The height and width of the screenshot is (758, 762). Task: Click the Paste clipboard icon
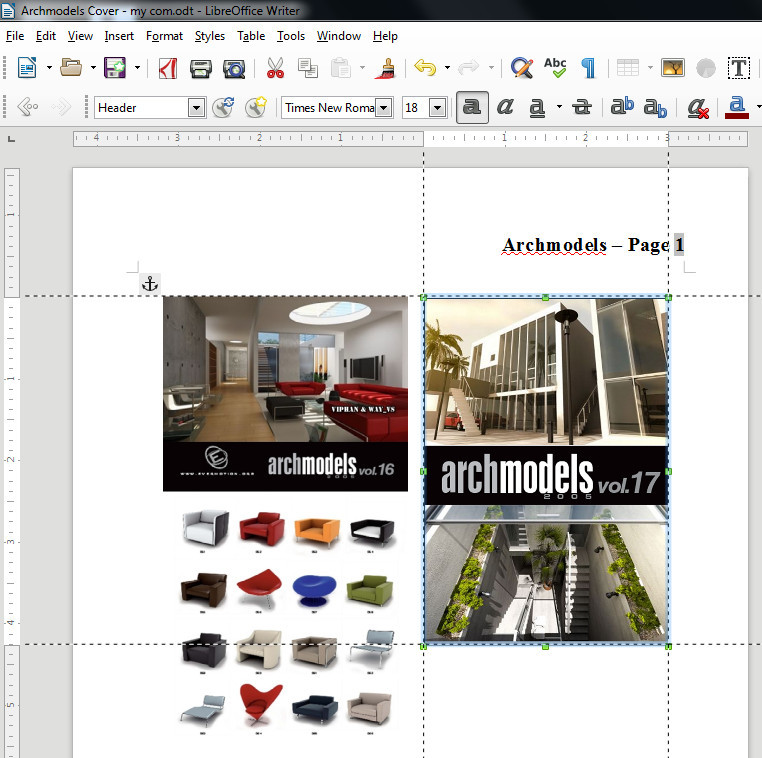point(341,68)
